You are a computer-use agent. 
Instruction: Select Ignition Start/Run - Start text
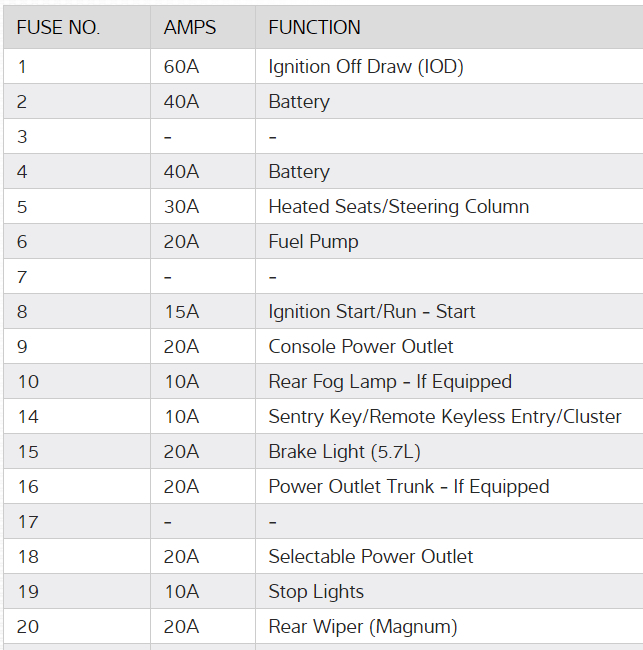pyautogui.click(x=371, y=312)
